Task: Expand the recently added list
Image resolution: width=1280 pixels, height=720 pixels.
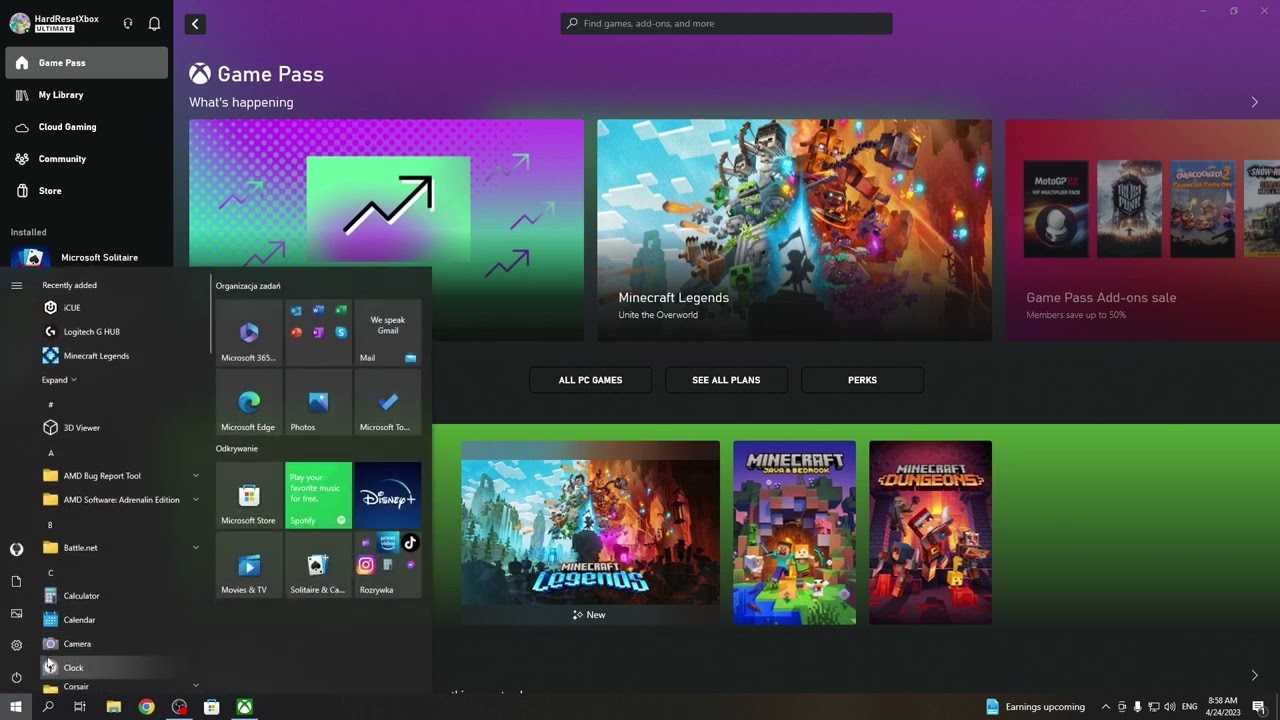Action: (59, 380)
